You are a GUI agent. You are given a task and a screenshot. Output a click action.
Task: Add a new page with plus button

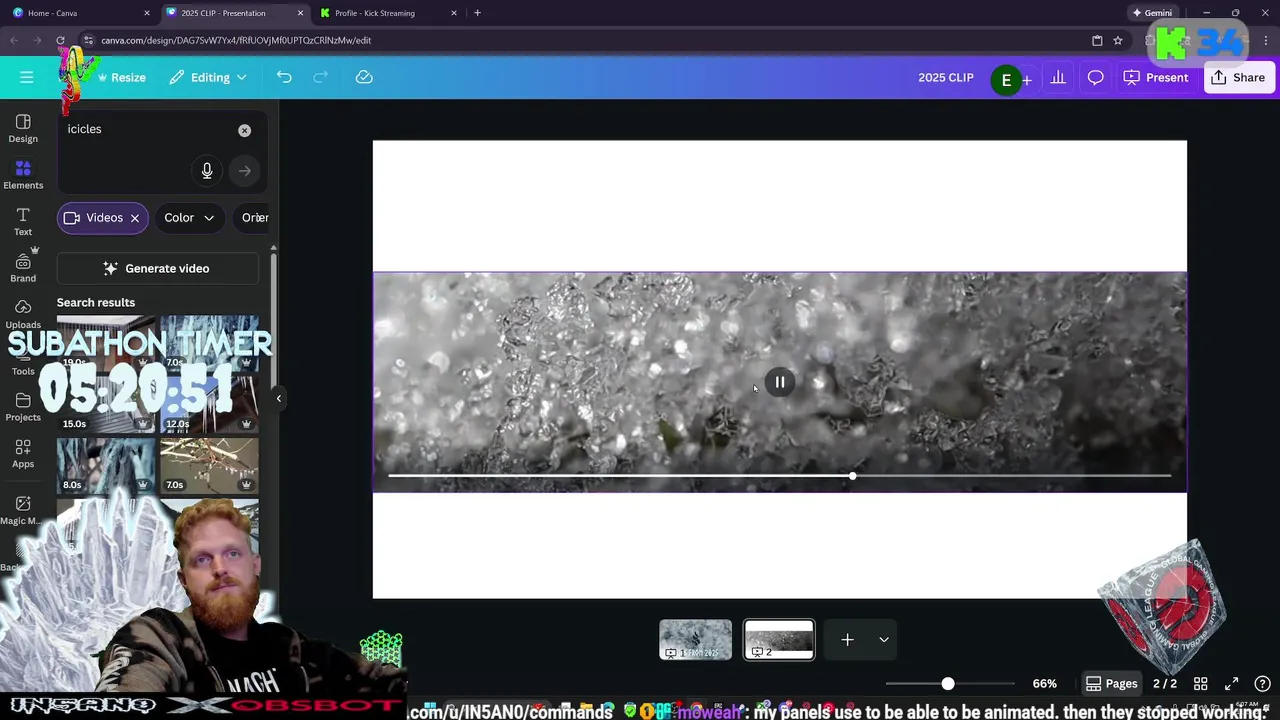coord(847,639)
